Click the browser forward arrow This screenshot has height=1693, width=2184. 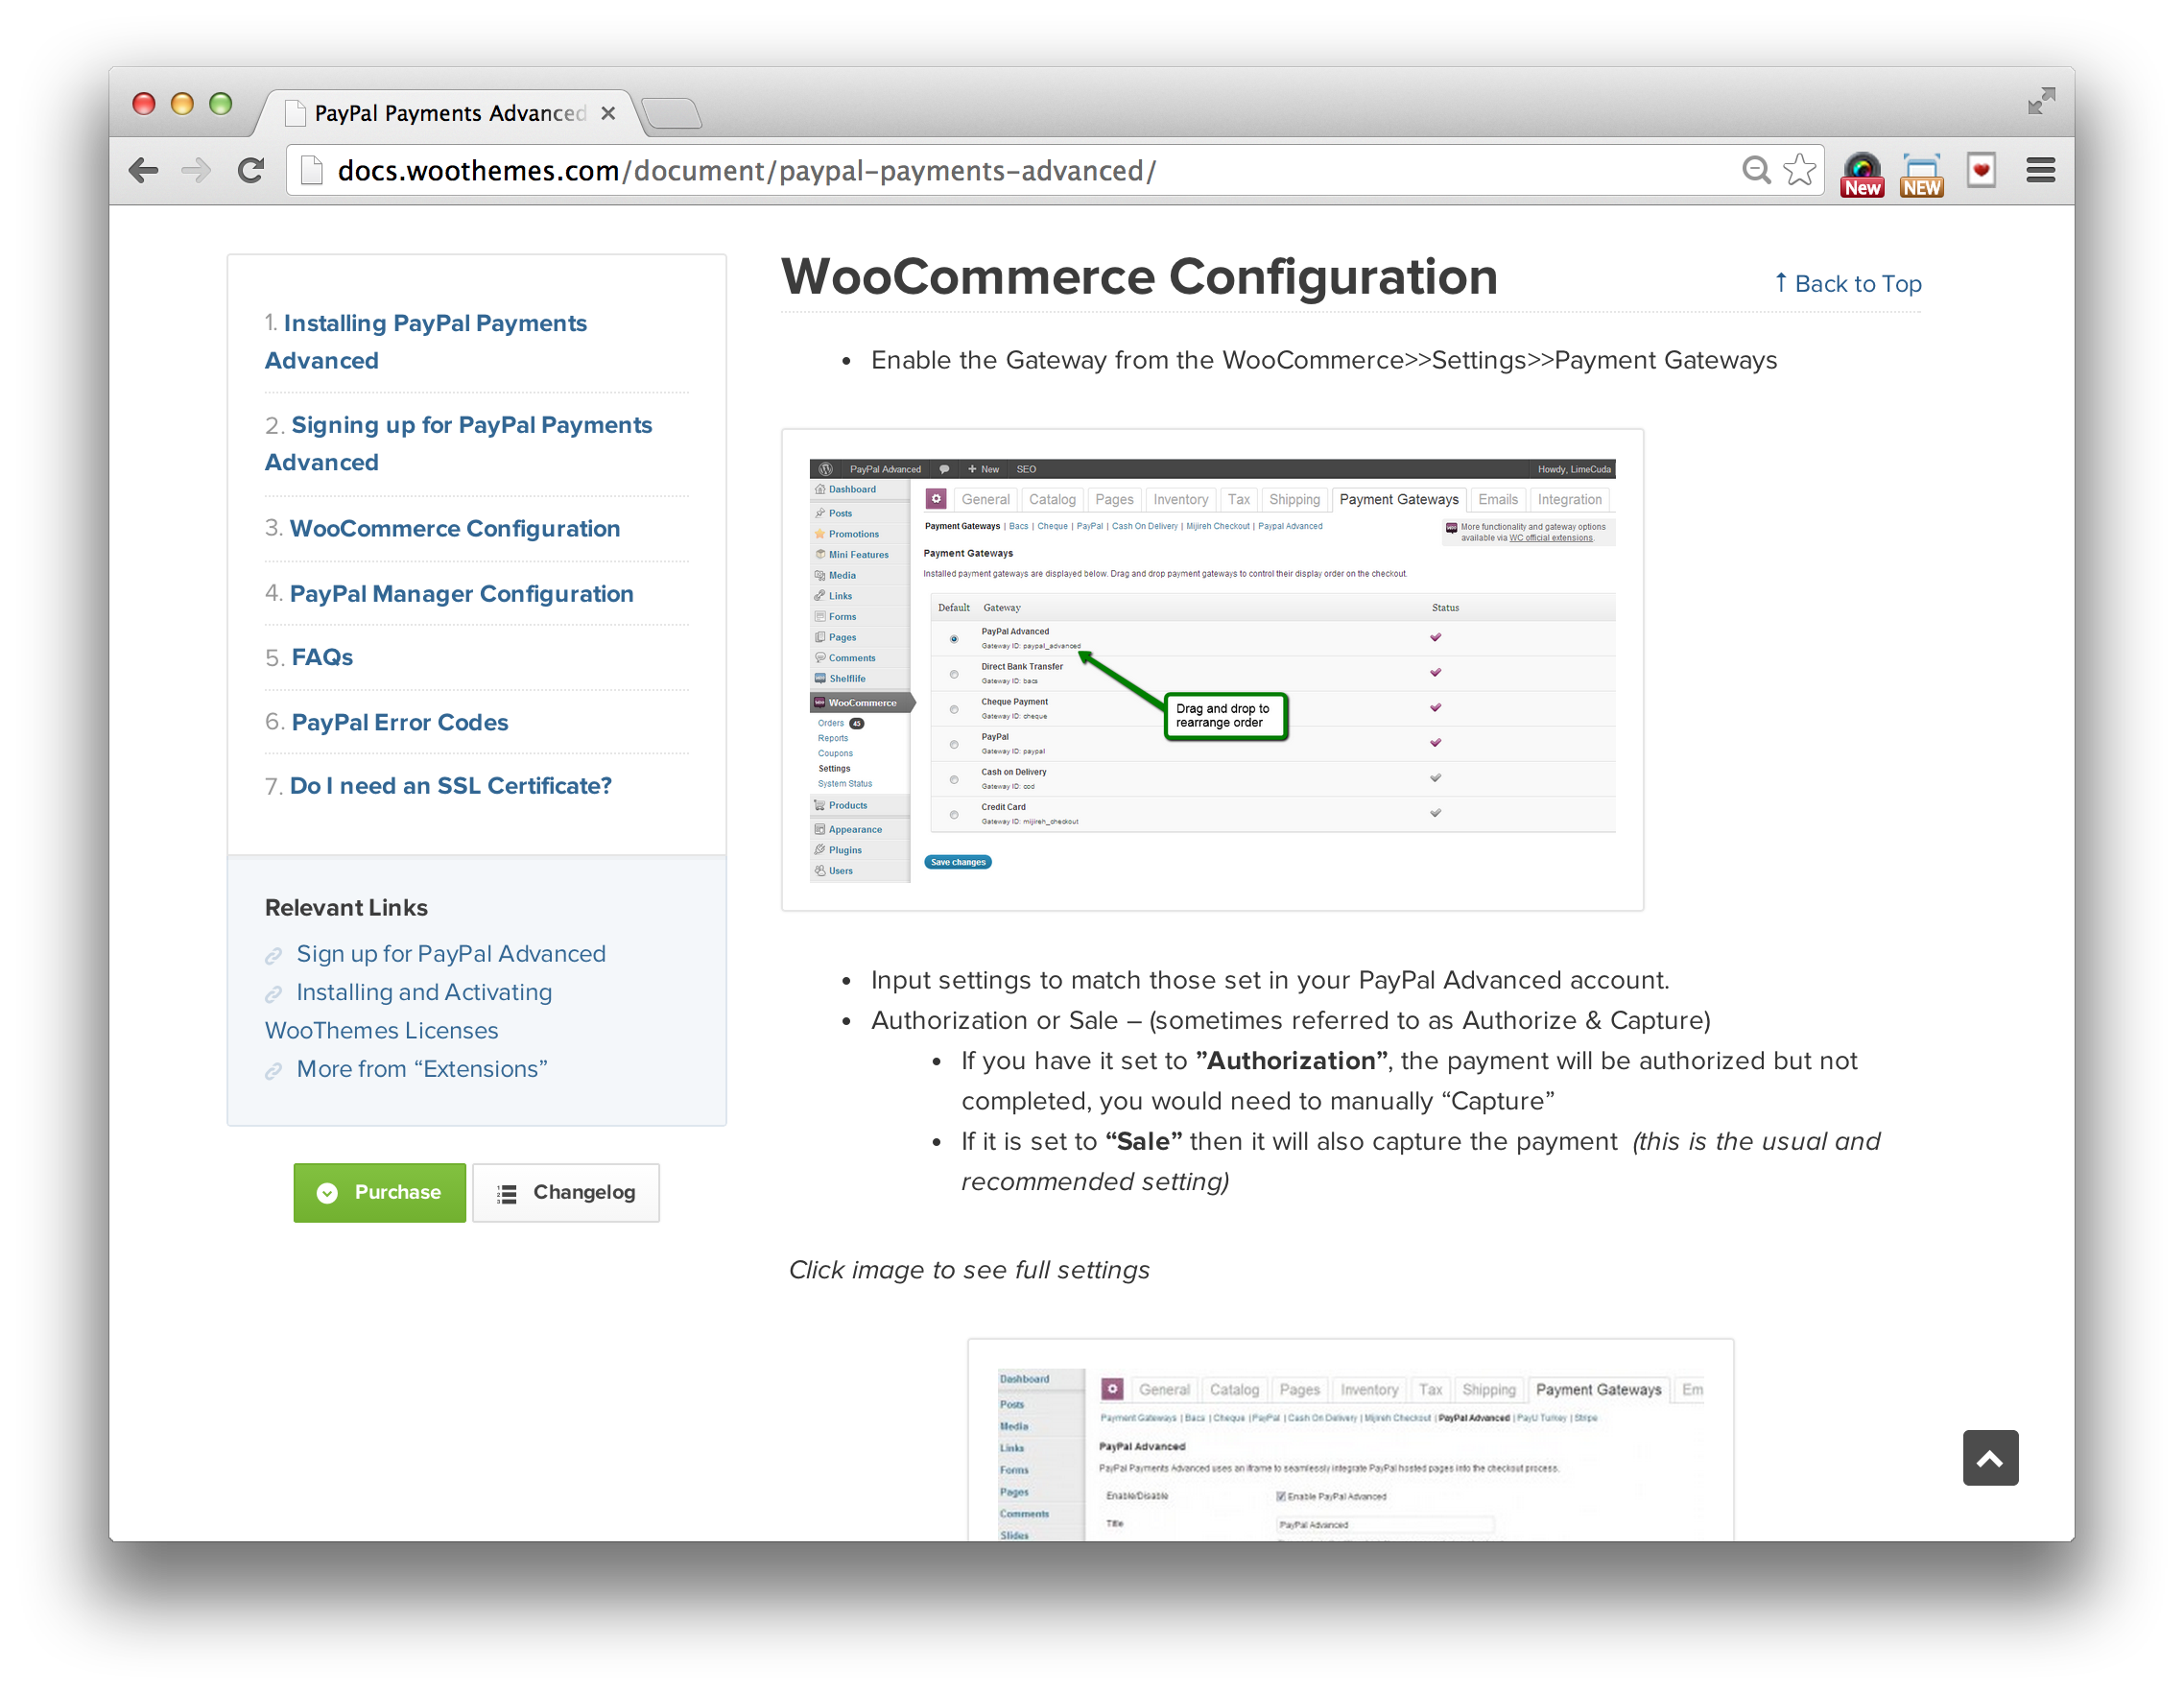tap(197, 171)
